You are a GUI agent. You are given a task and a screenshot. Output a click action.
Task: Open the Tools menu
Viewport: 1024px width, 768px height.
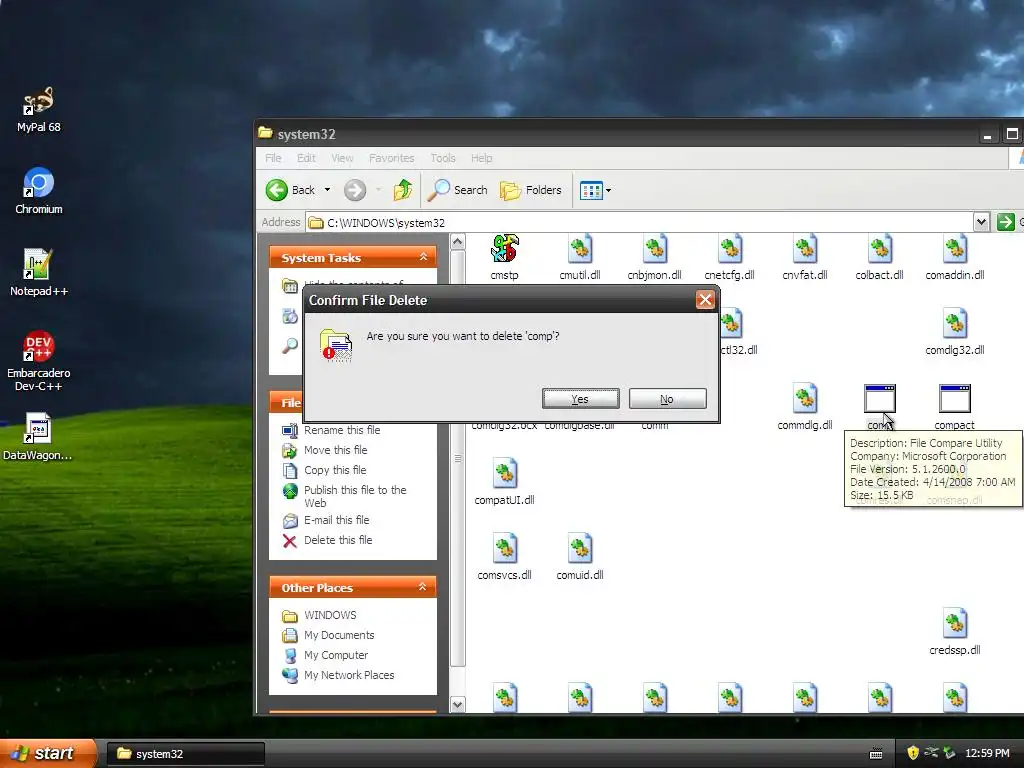(443, 158)
